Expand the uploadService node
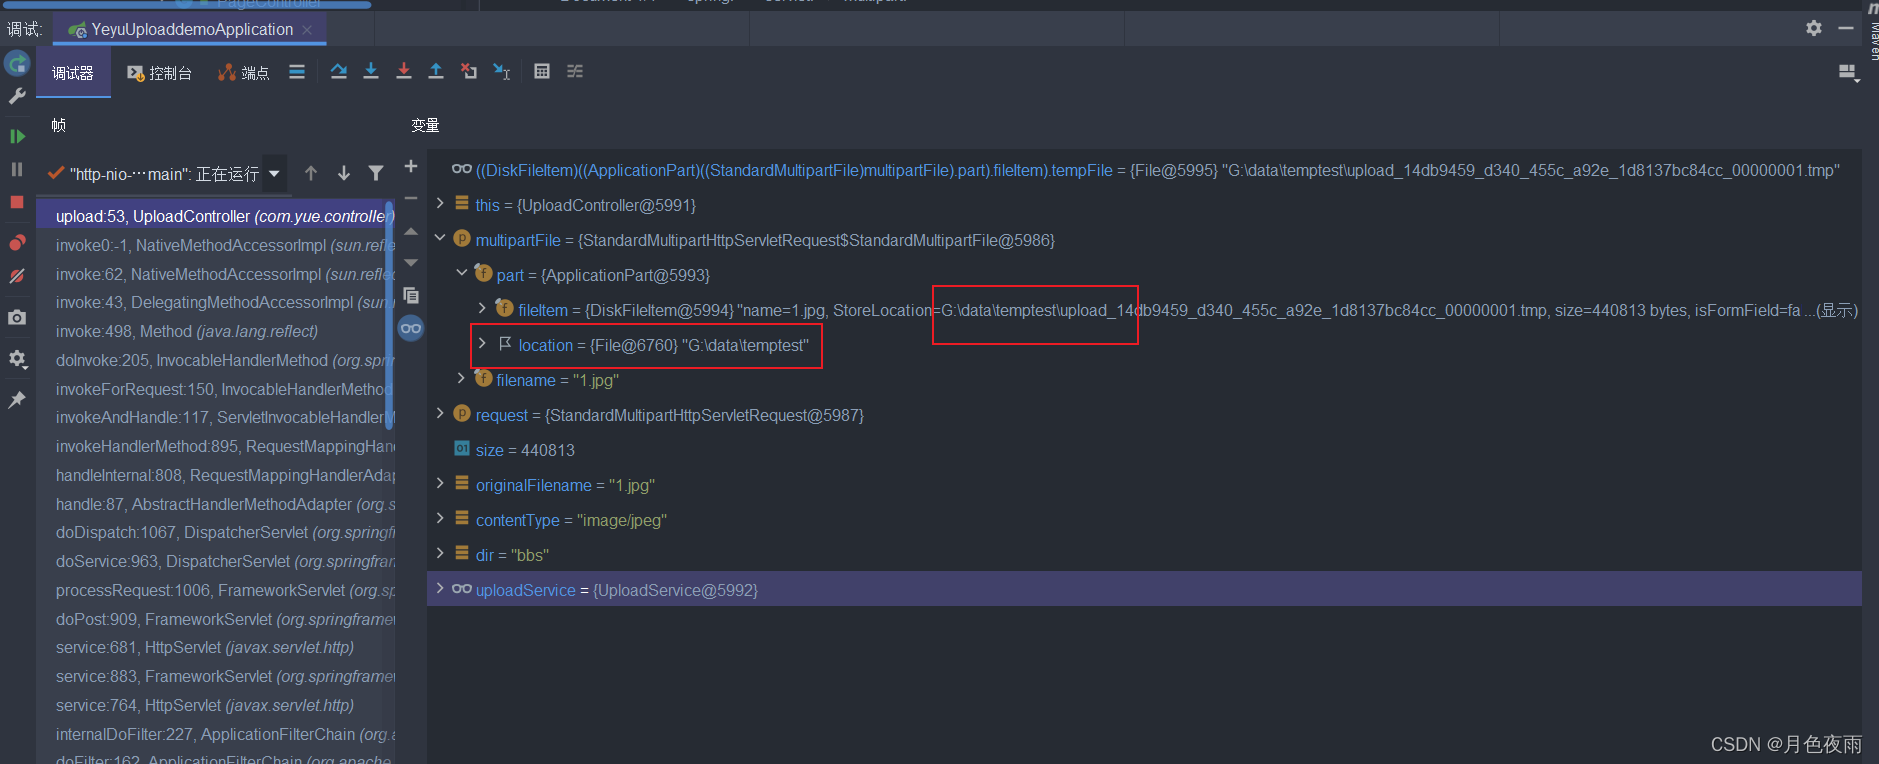This screenshot has height=764, width=1879. [441, 588]
